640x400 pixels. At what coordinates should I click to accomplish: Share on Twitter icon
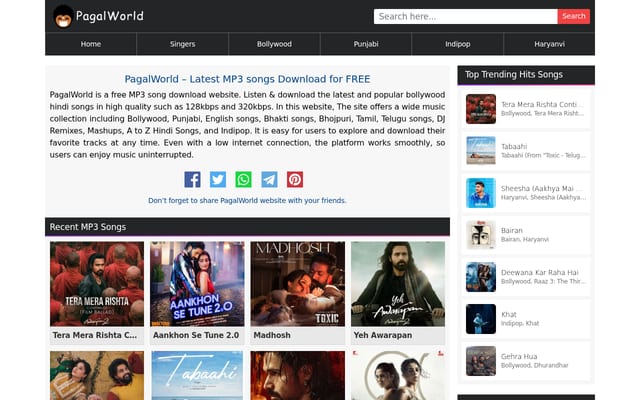pyautogui.click(x=218, y=180)
